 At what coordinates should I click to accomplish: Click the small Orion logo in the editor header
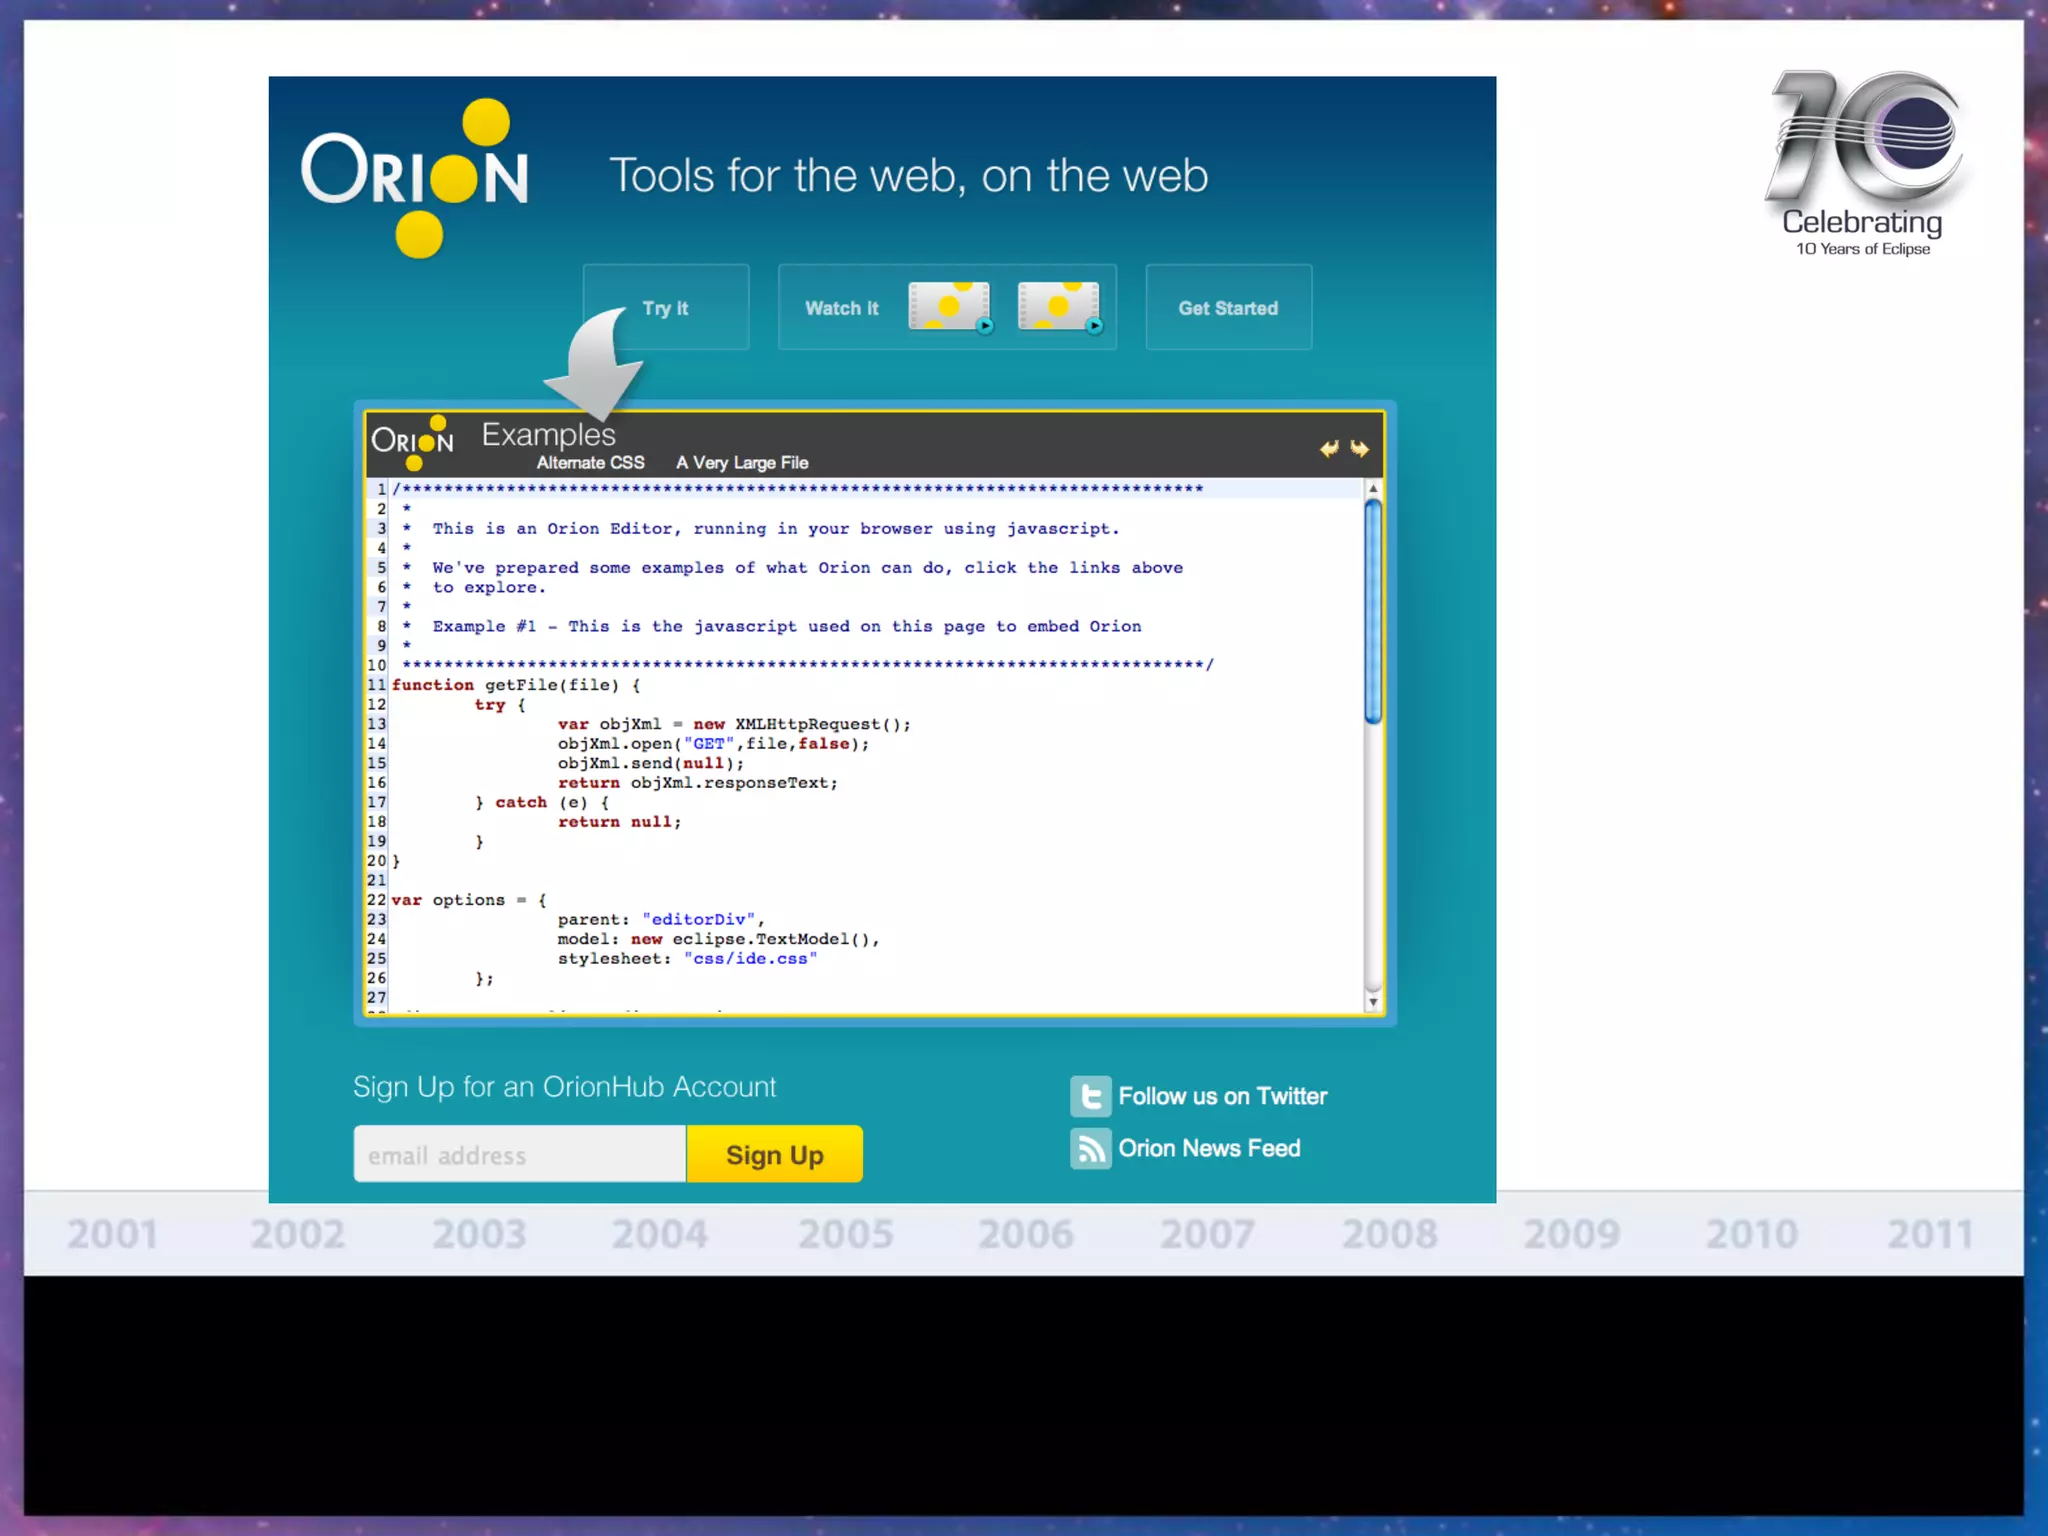coord(412,442)
